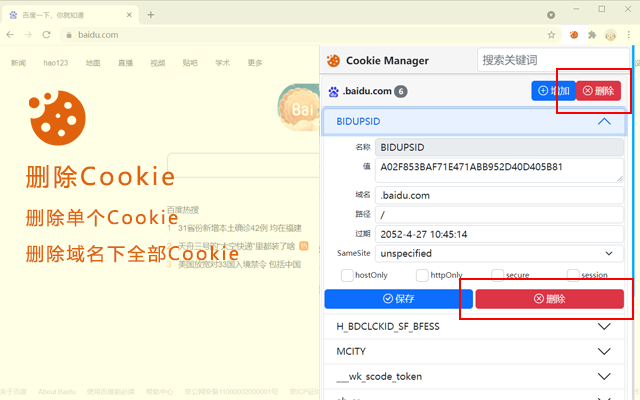640x400 pixels.
Task: Click the account dropdown circle in the title bar
Action: pyautogui.click(x=551, y=15)
